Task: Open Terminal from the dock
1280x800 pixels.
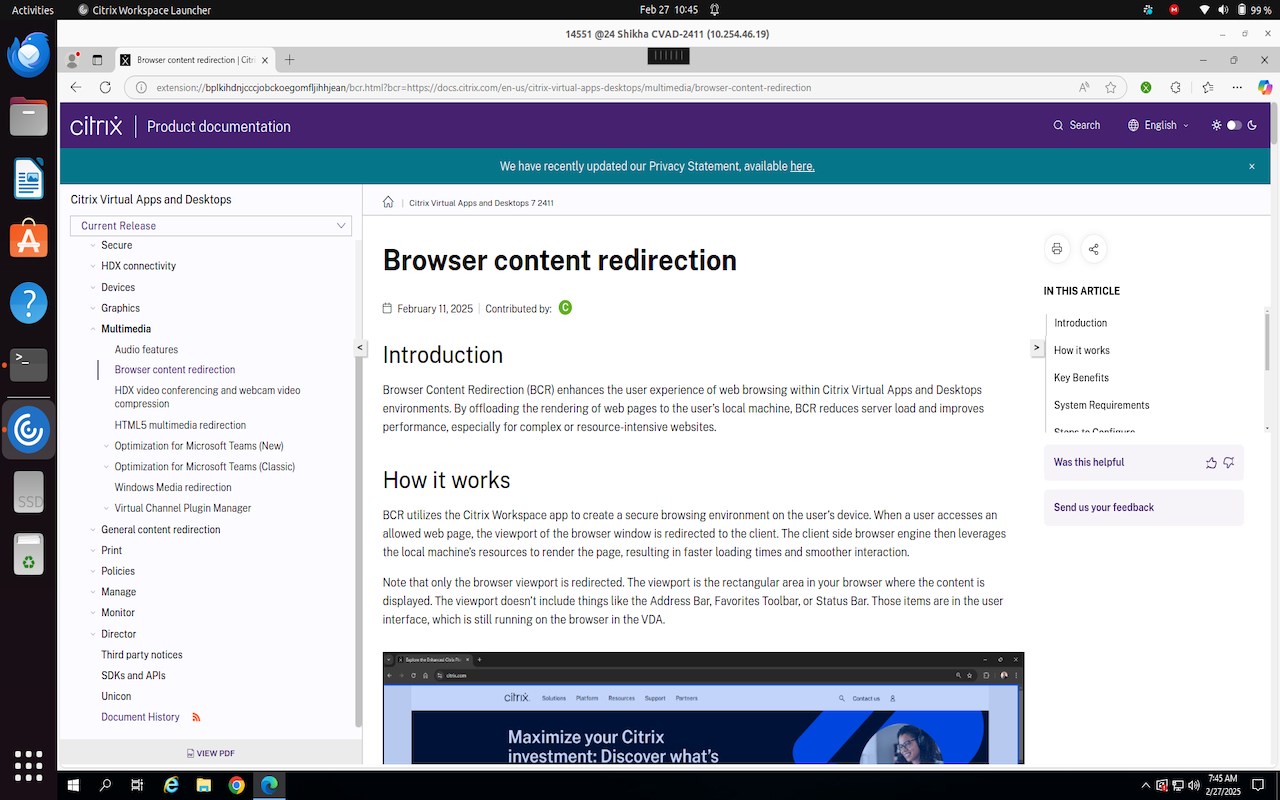Action: pyautogui.click(x=29, y=364)
